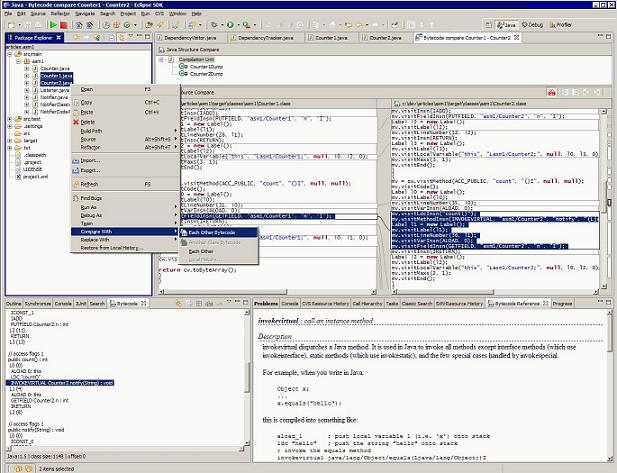The image size is (617, 473).
Task: Select the INVOKEVIRTUAL Counter2.notify bytecode line
Action: click(x=60, y=383)
